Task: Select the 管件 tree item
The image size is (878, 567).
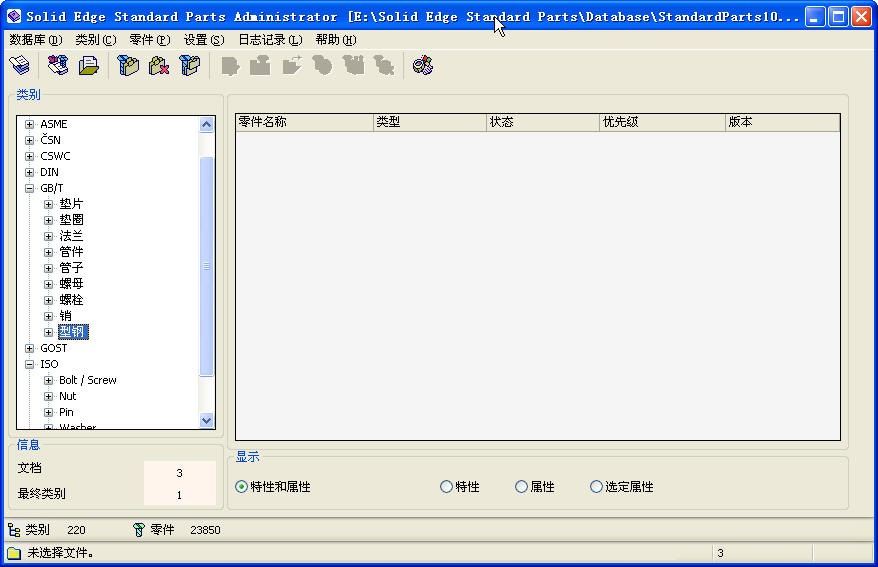Action: (71, 252)
